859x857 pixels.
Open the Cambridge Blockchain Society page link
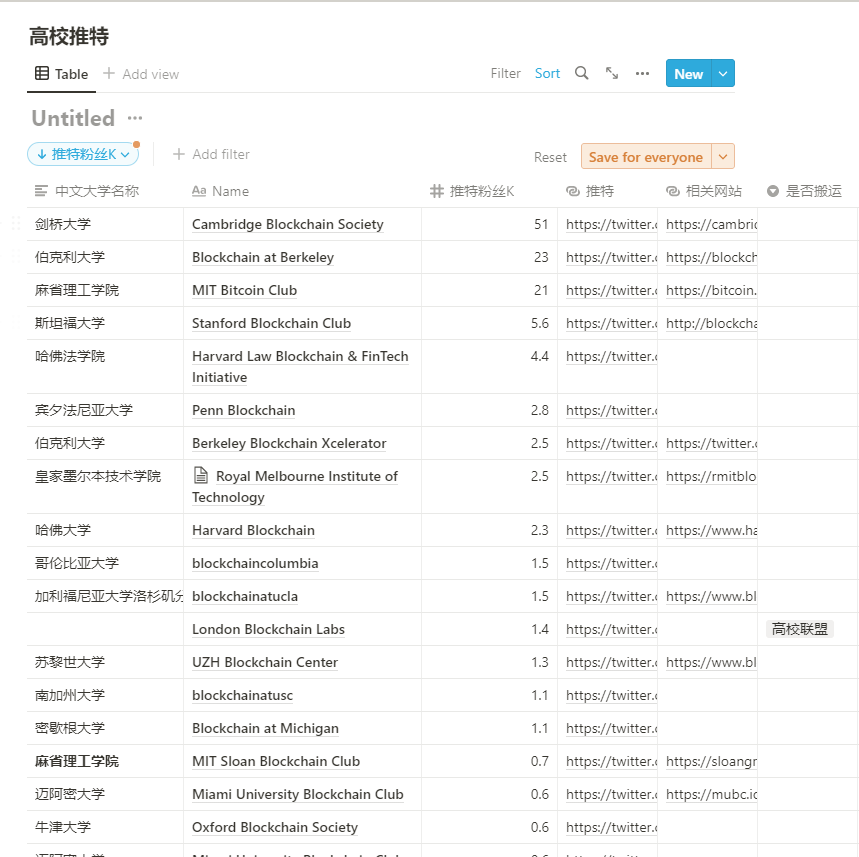(x=287, y=224)
